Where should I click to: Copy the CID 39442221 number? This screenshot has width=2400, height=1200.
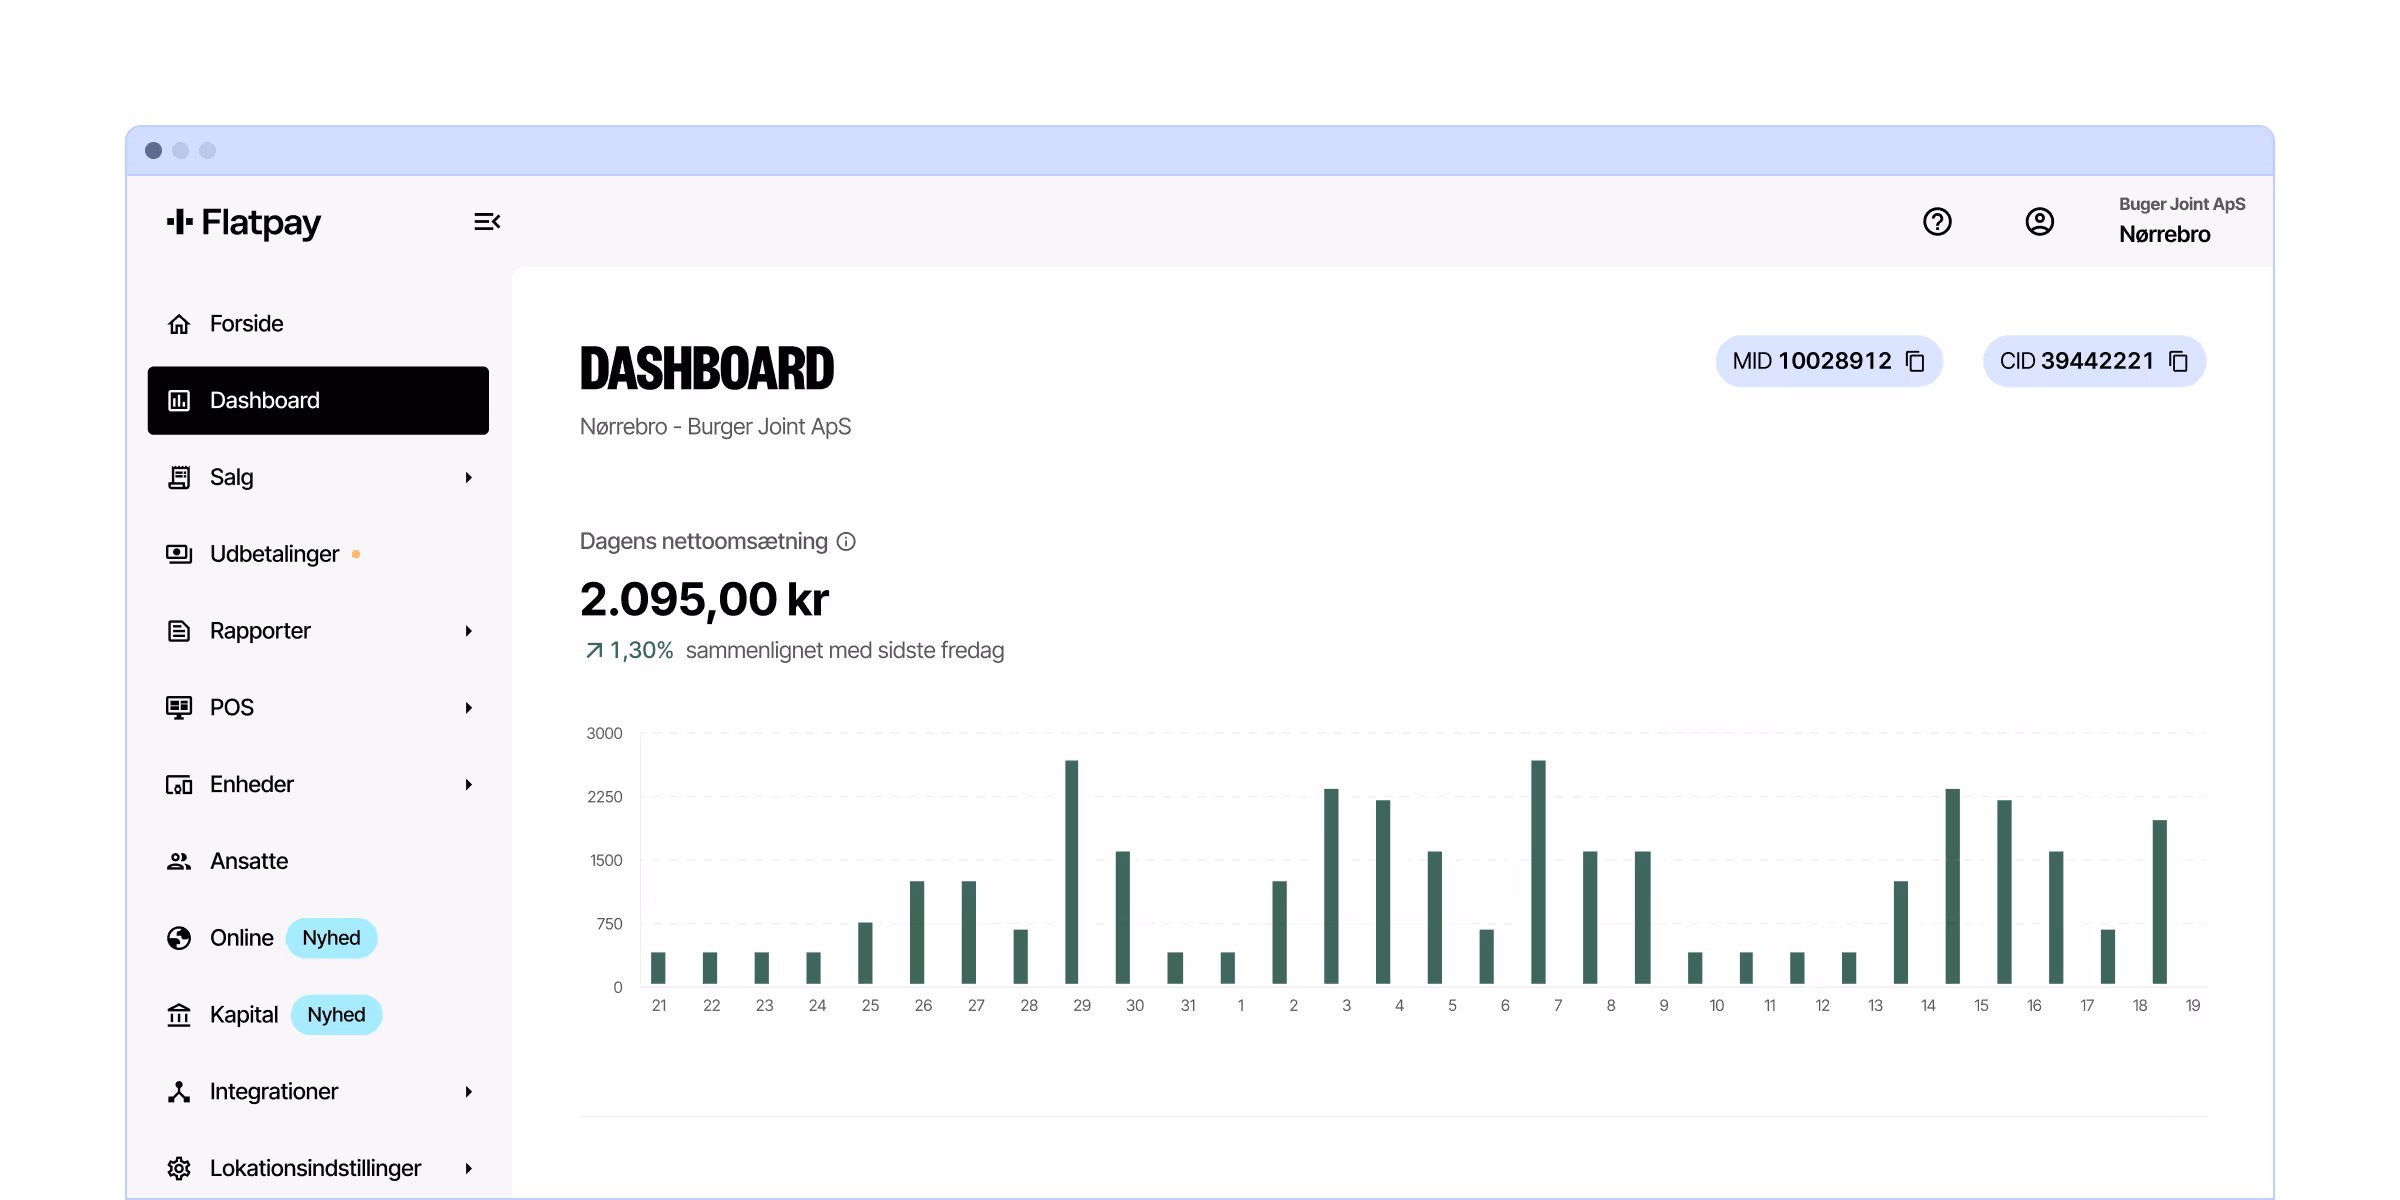2178,361
